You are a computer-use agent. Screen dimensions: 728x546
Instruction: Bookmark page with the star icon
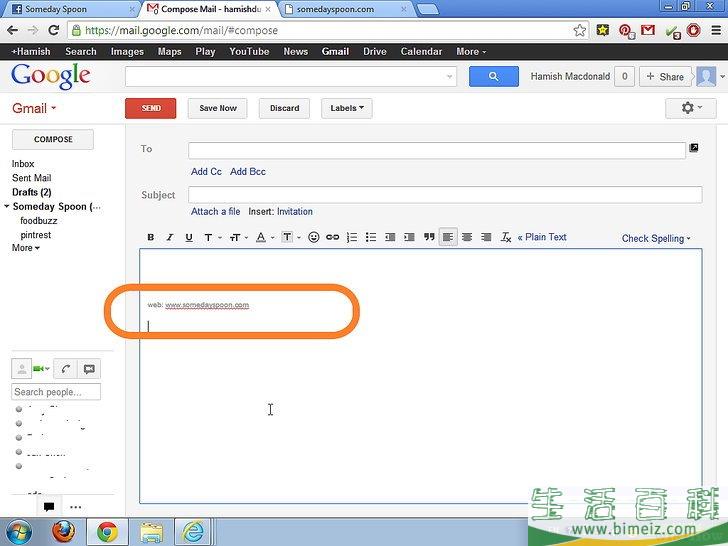(579, 31)
